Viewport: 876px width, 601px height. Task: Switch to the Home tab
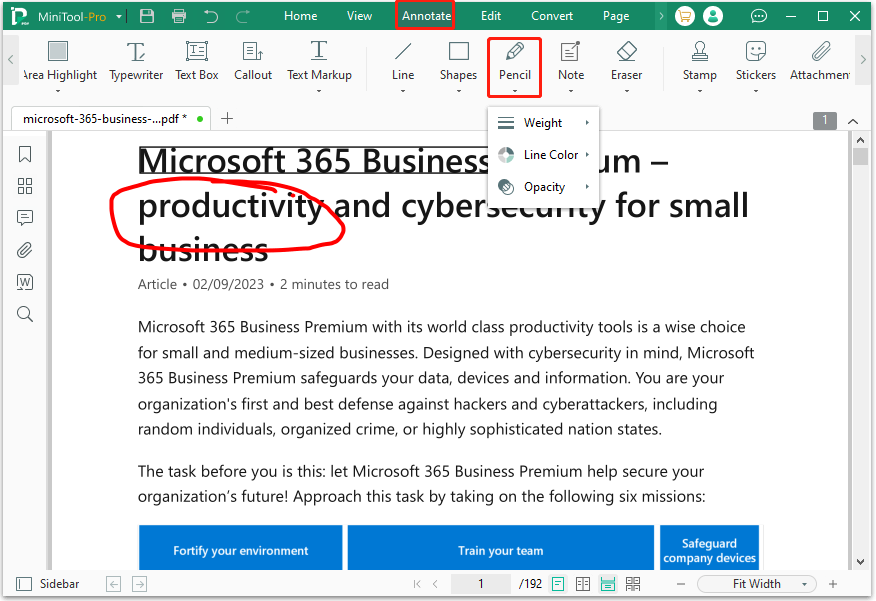(301, 16)
